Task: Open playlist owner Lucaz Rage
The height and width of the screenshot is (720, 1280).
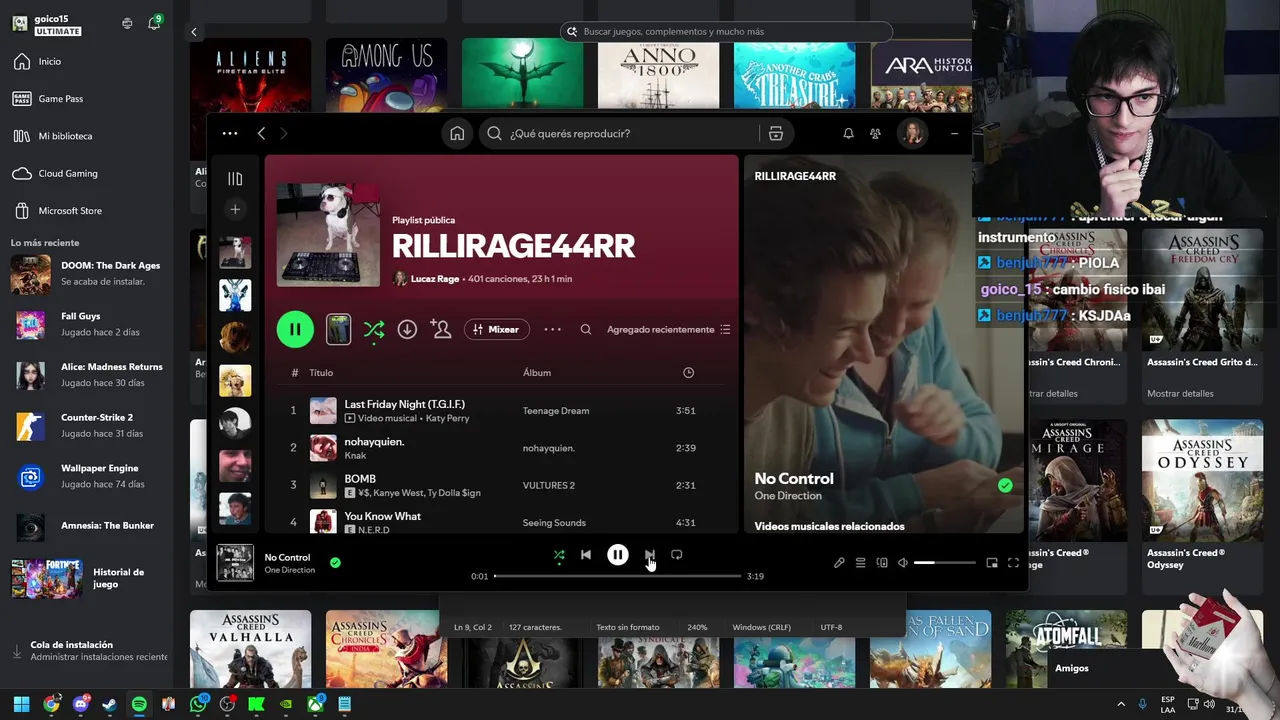Action: [434, 279]
